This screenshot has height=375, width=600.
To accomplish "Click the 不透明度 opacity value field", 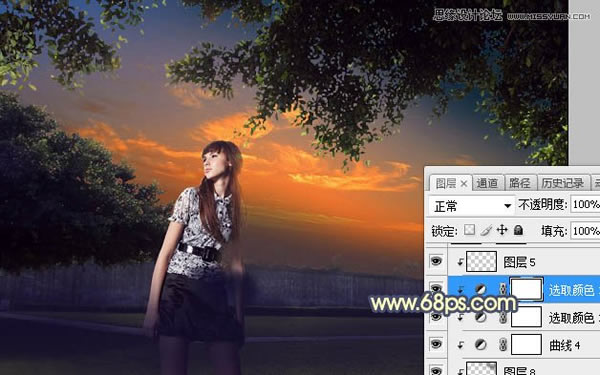I will pyautogui.click(x=585, y=205).
